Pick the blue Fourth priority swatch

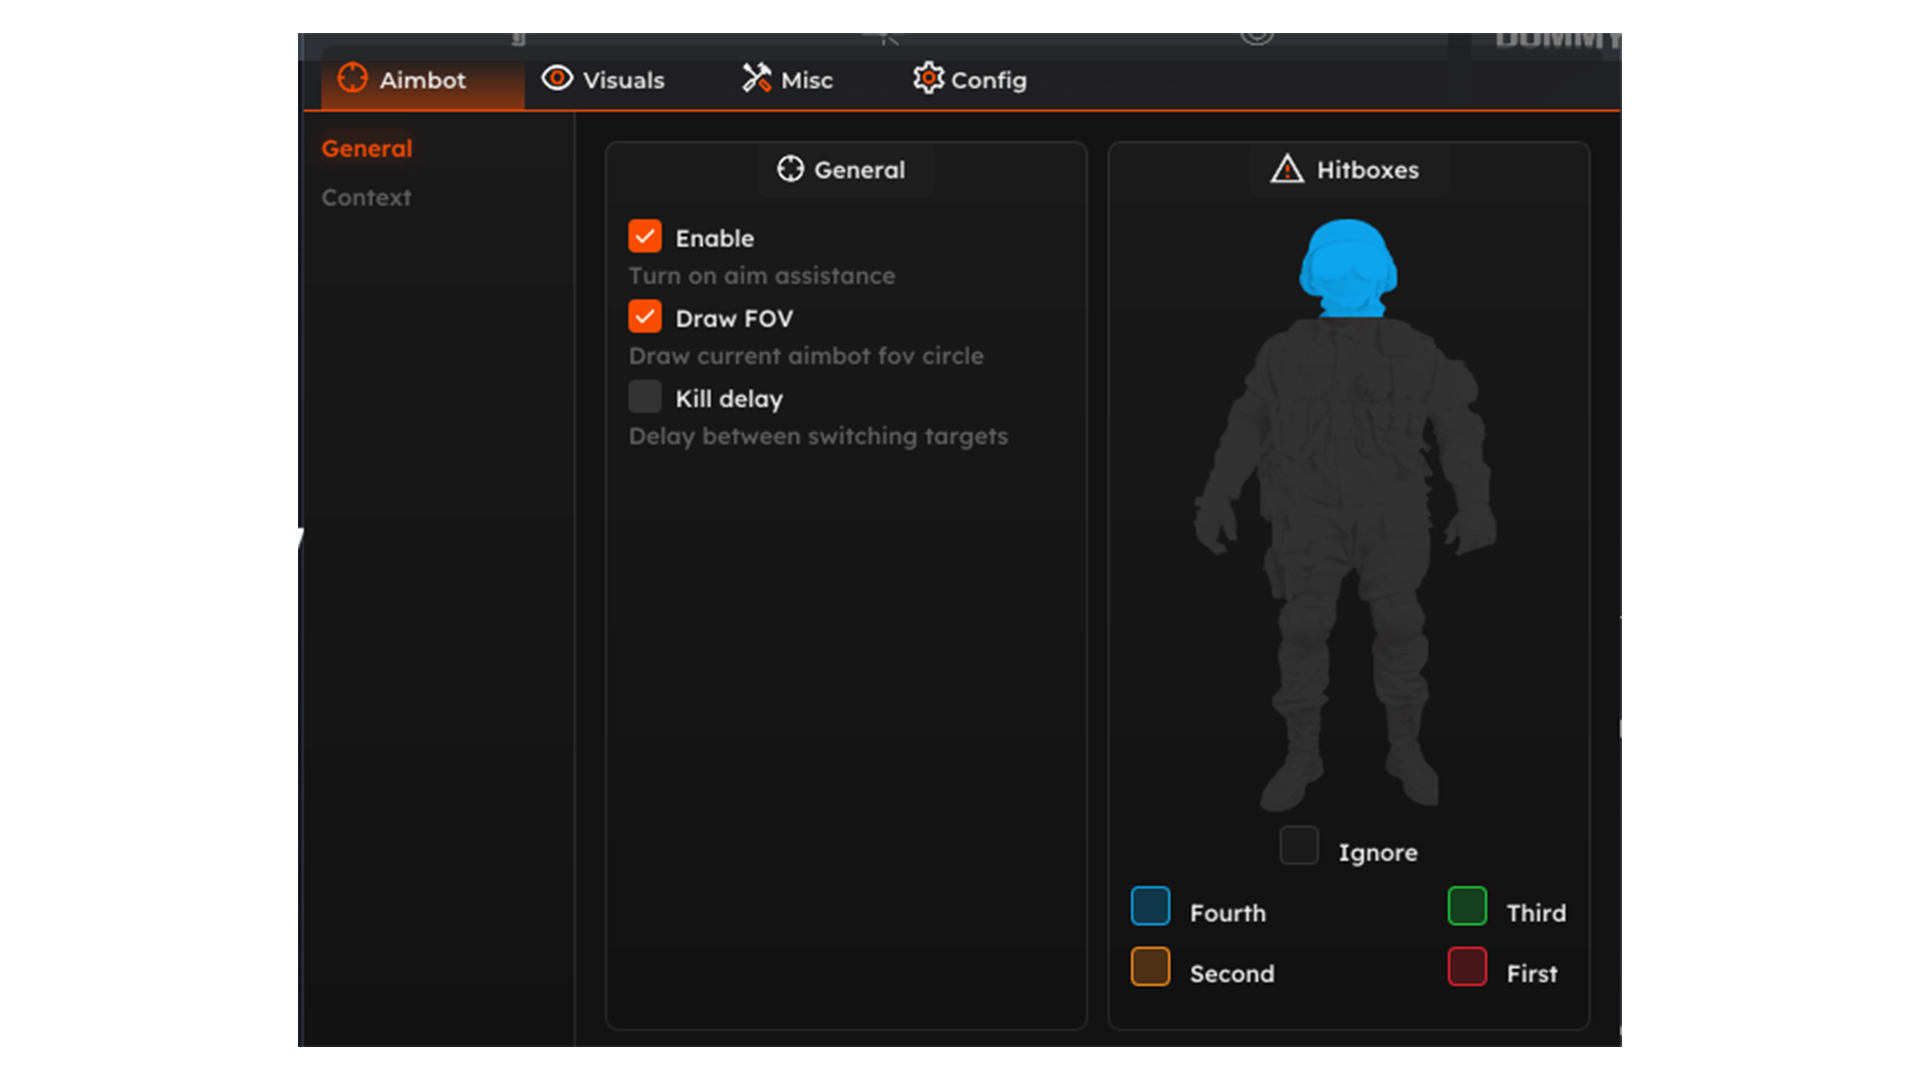click(x=1150, y=906)
